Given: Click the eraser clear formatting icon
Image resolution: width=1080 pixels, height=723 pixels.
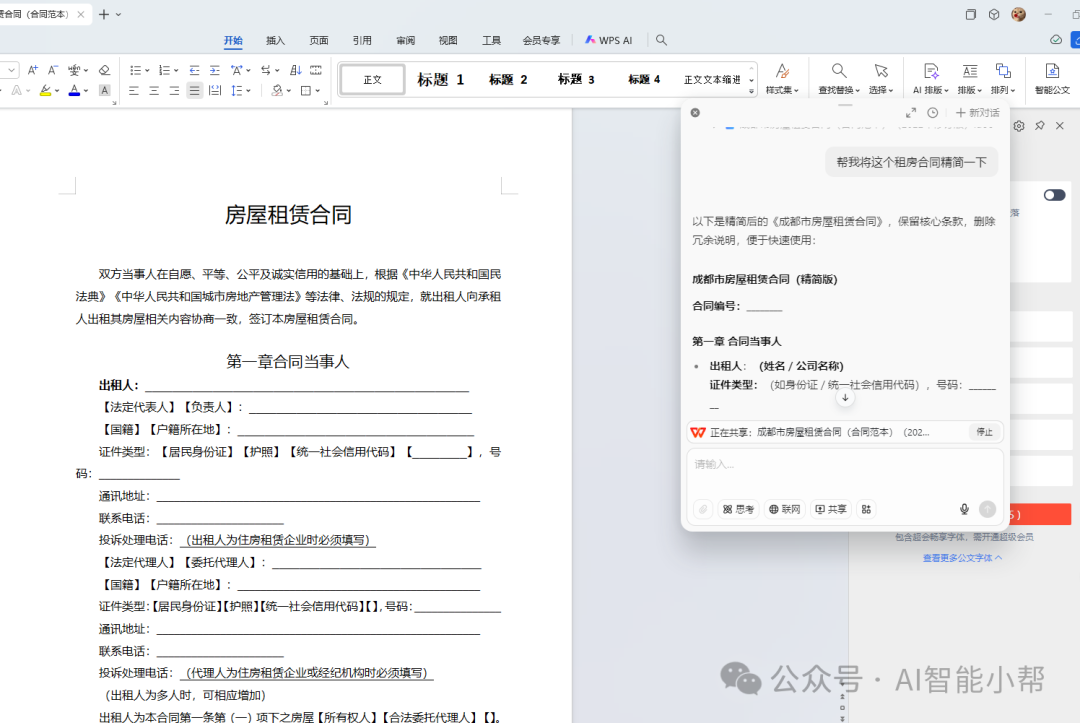Looking at the screenshot, I should 105,70.
